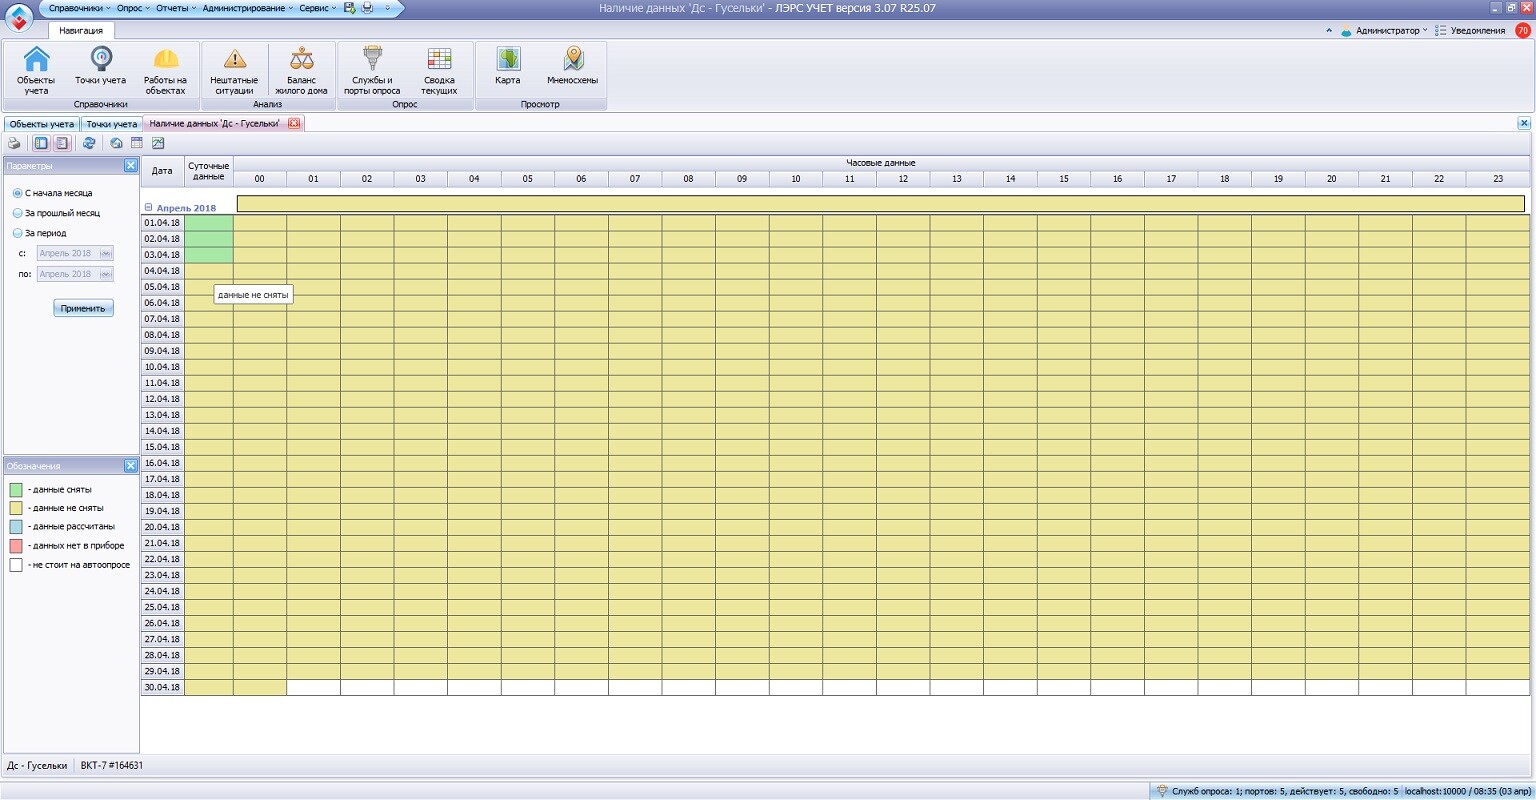Select the Навигация ribbon tab
Screen dimensions: 1536x800
click(x=81, y=31)
